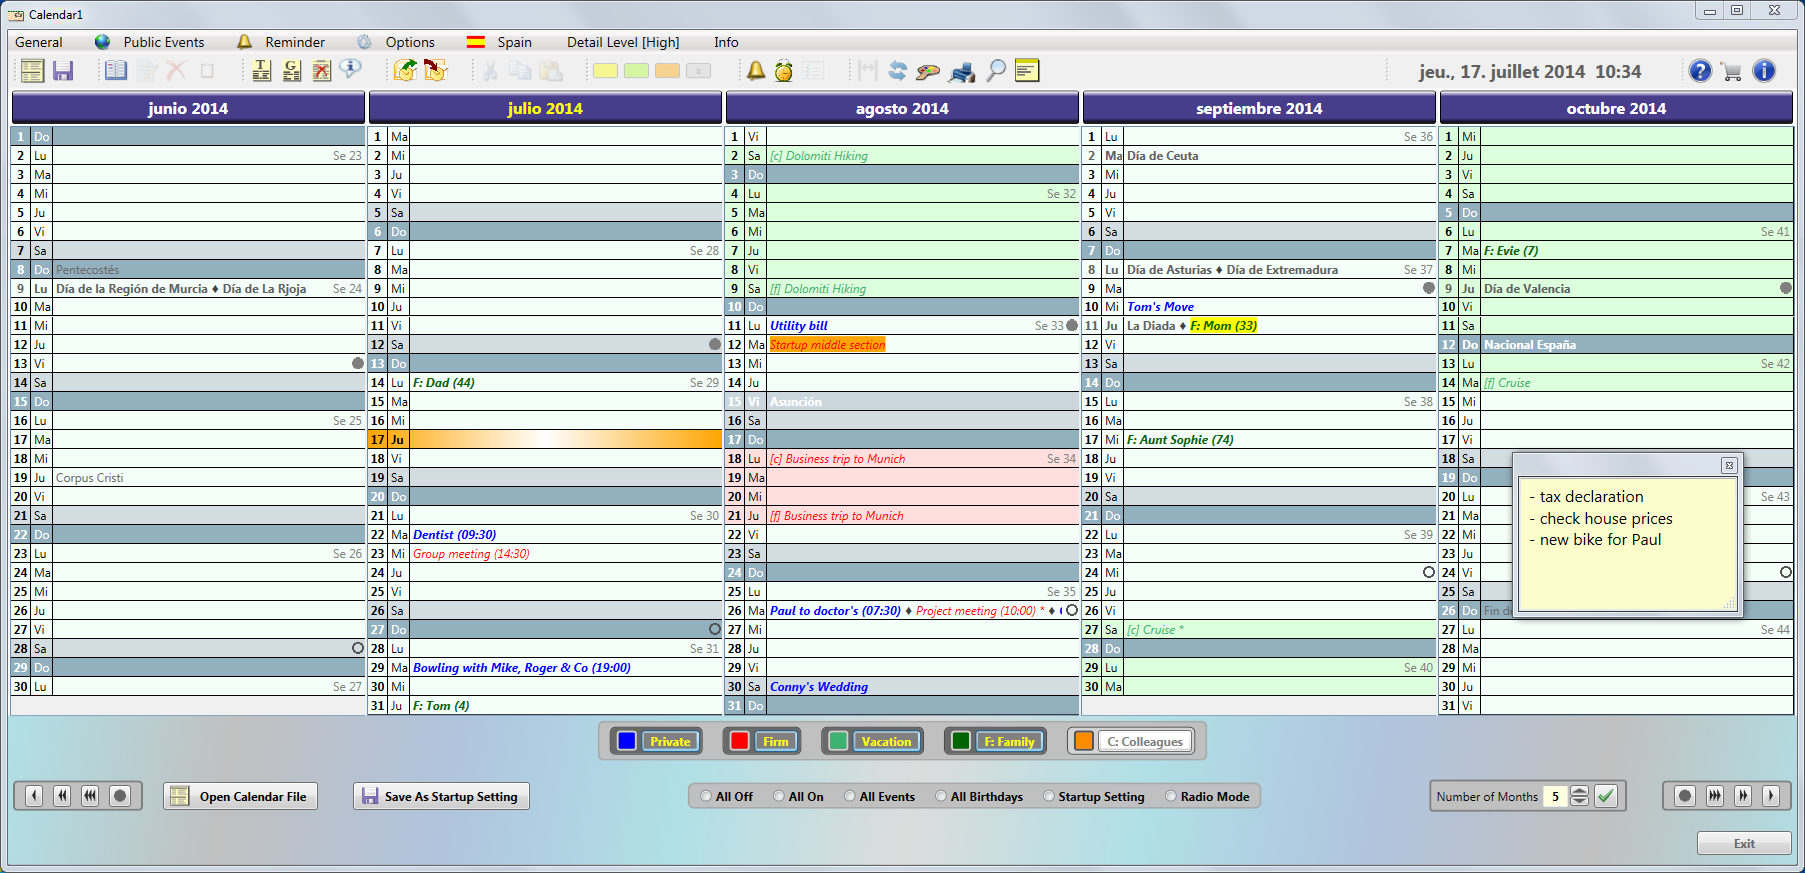Select the All Birthdays radio button
1805x873 pixels.
pyautogui.click(x=941, y=797)
